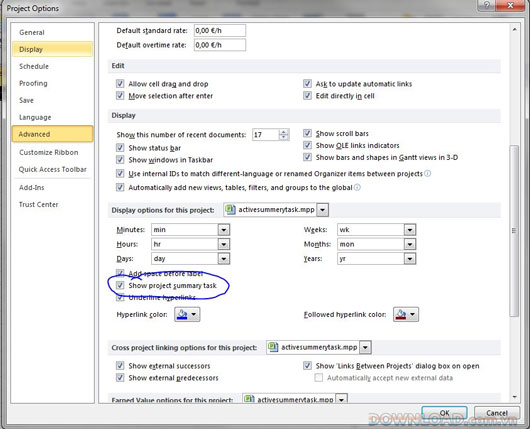
Task: Click the Default standard rate field
Action: click(220, 30)
